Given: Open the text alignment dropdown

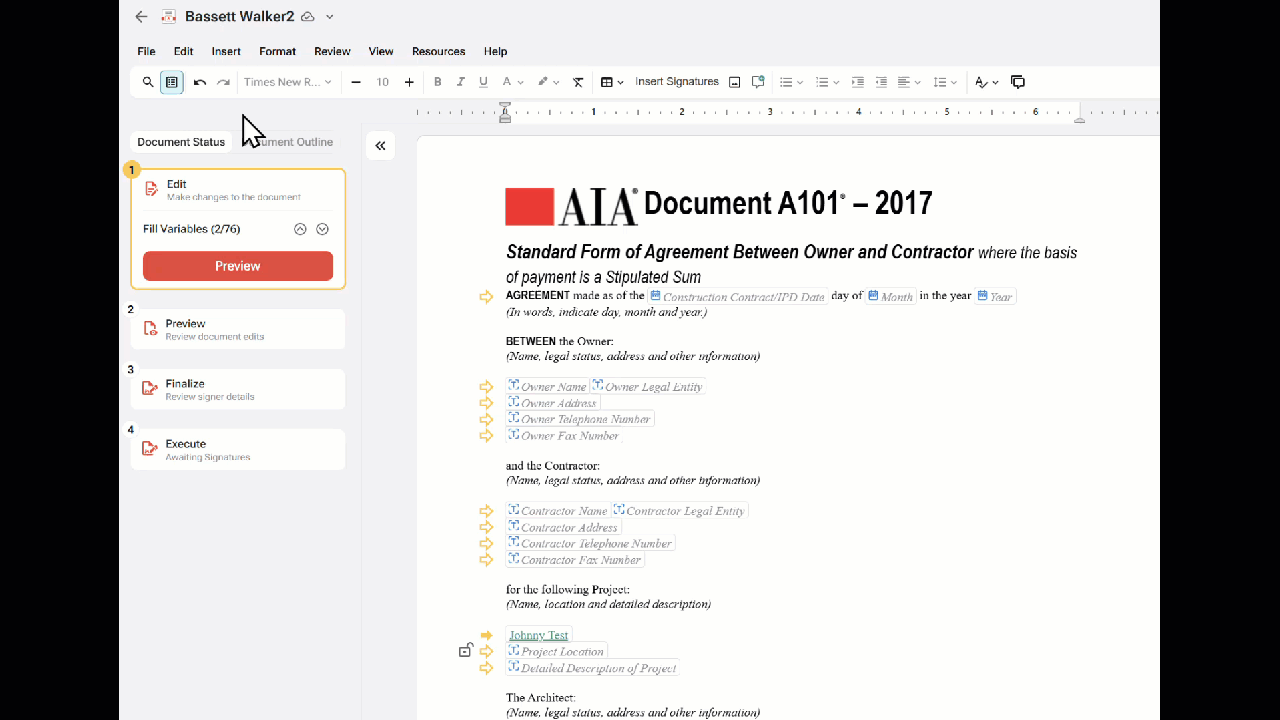Looking at the screenshot, I should coord(909,82).
